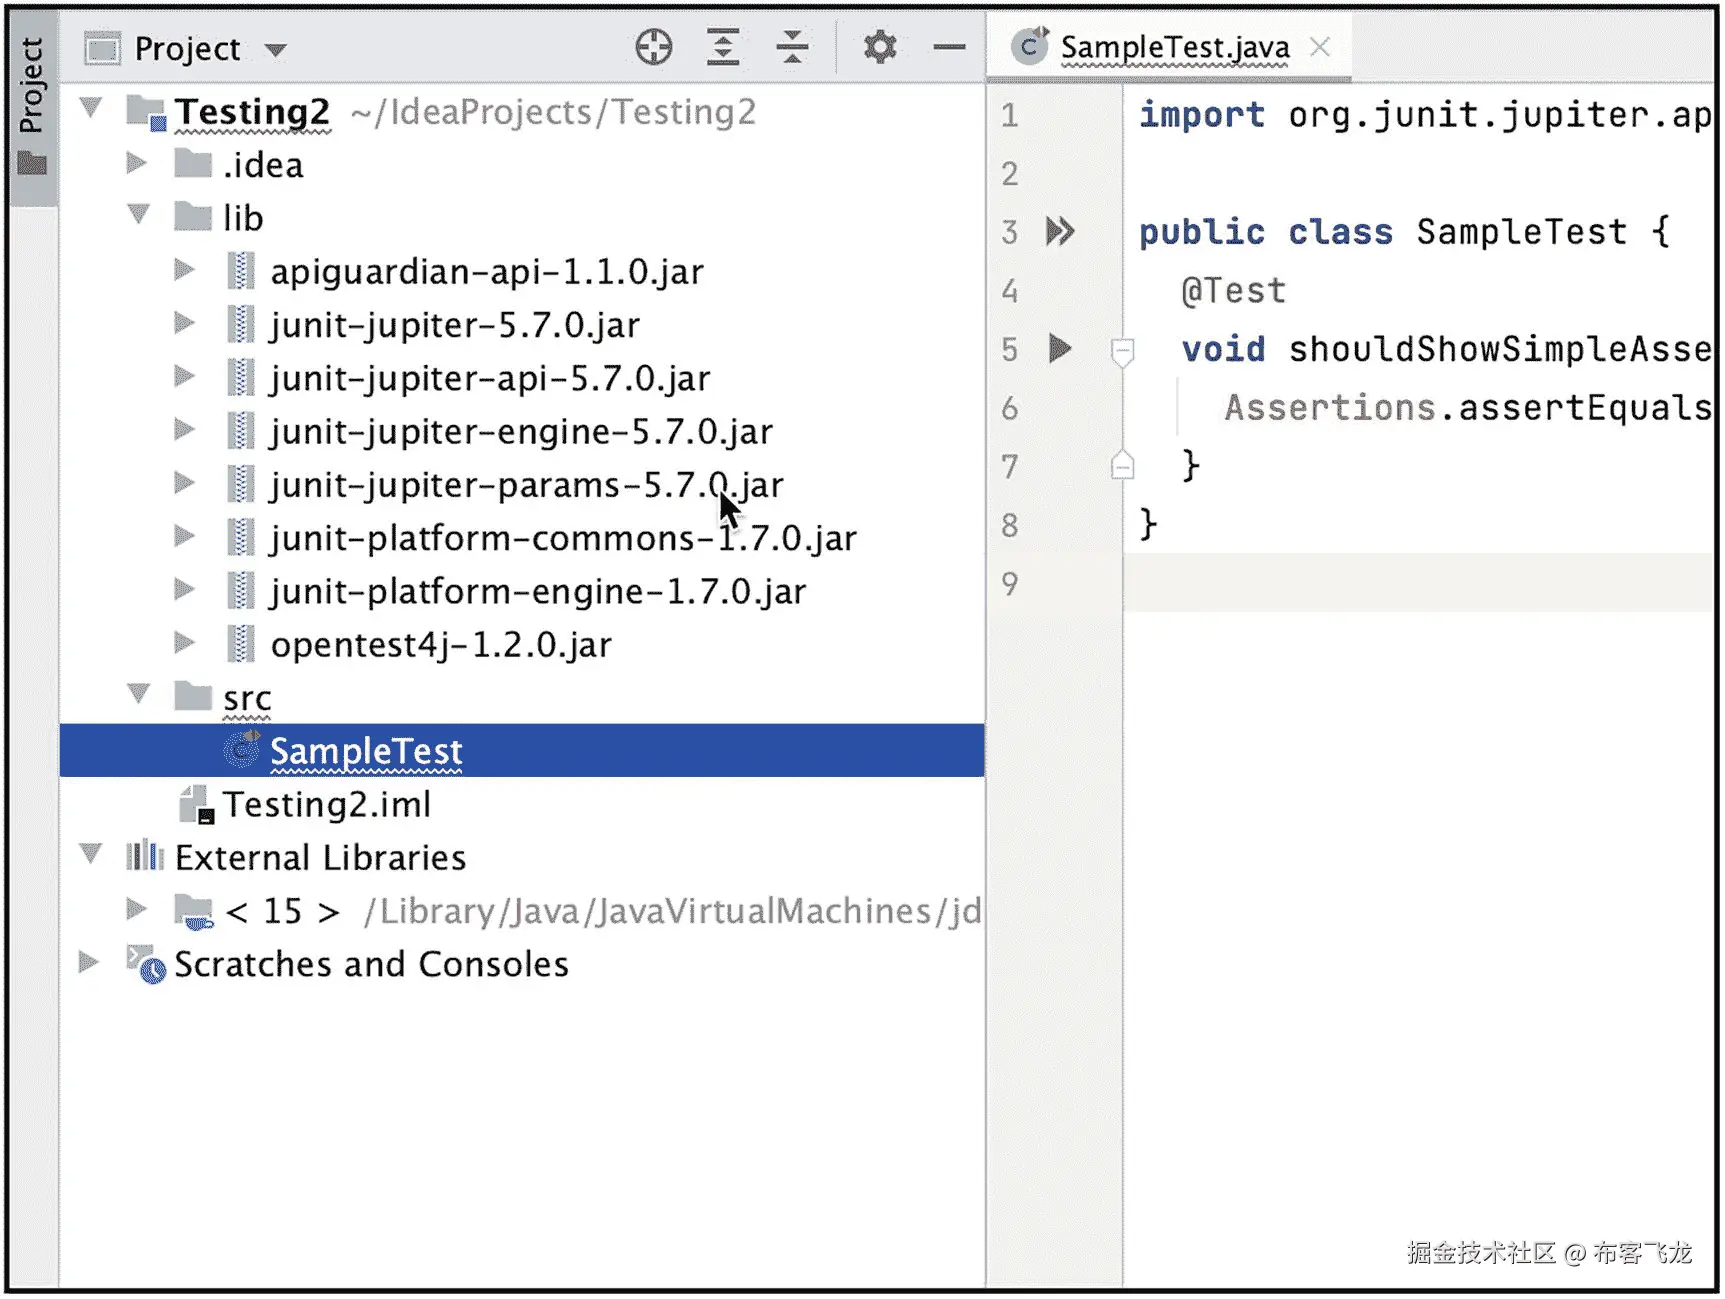Select junit-jupiter-api-5.7.0.jar in lib
1725x1299 pixels.
click(x=489, y=379)
